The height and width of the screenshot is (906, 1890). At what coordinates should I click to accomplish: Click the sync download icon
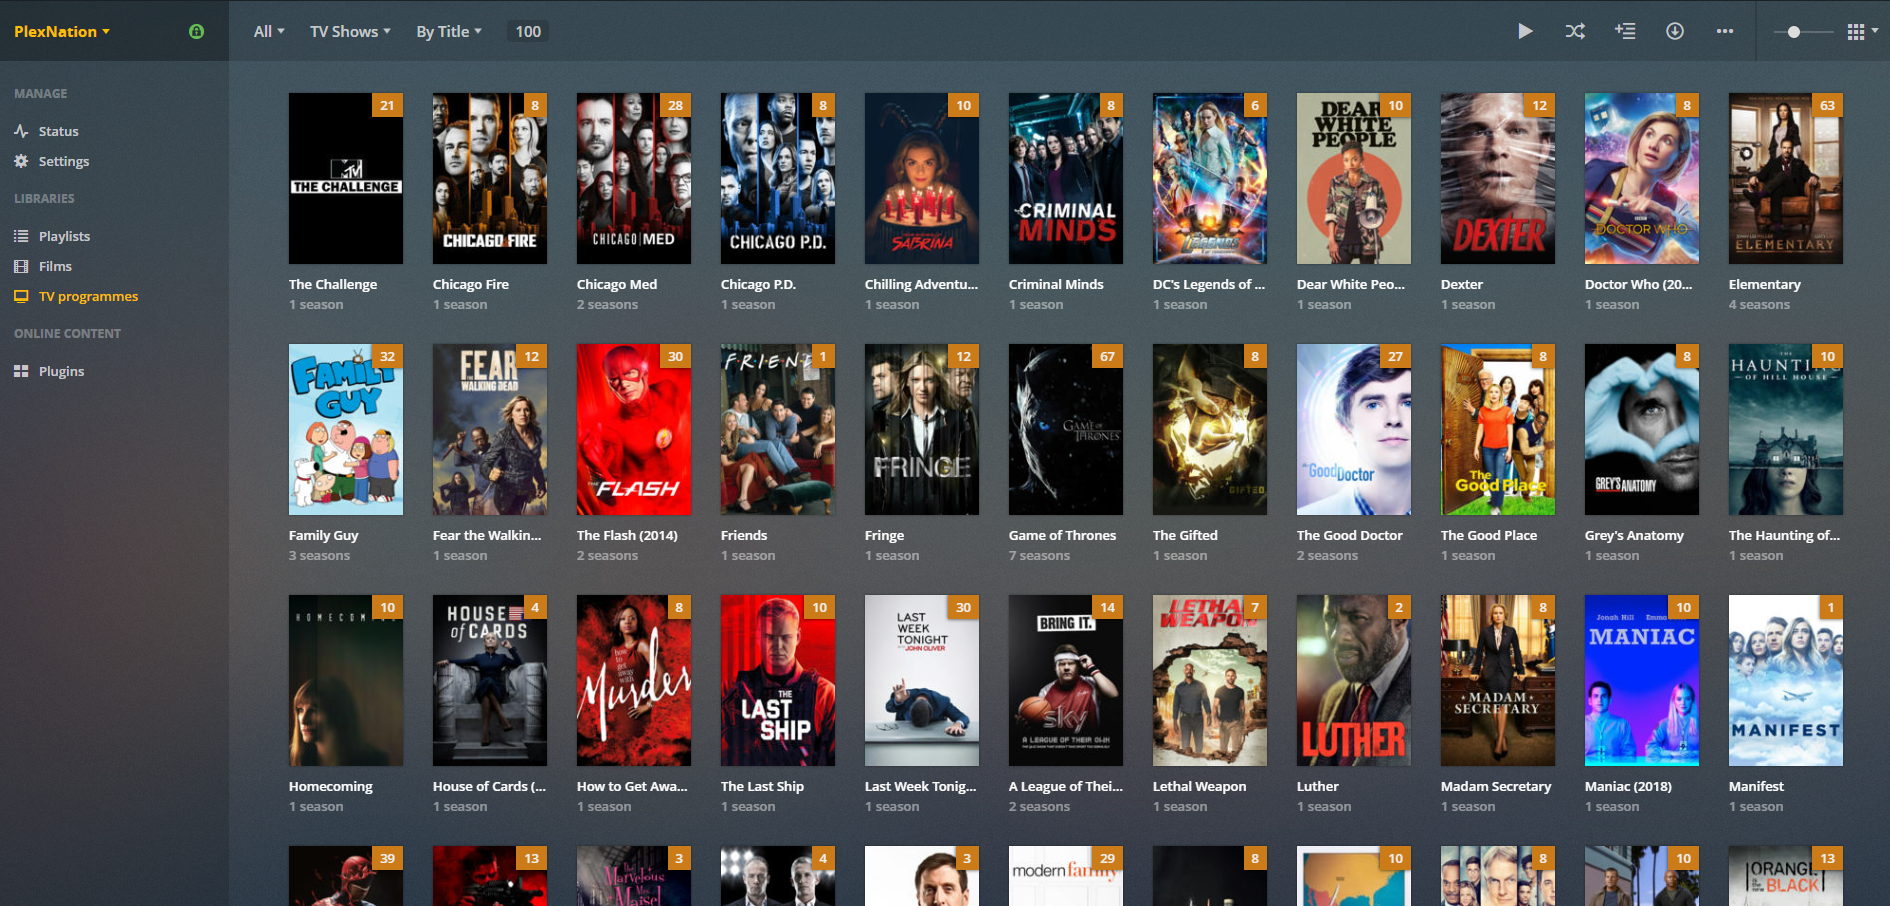pyautogui.click(x=1675, y=31)
